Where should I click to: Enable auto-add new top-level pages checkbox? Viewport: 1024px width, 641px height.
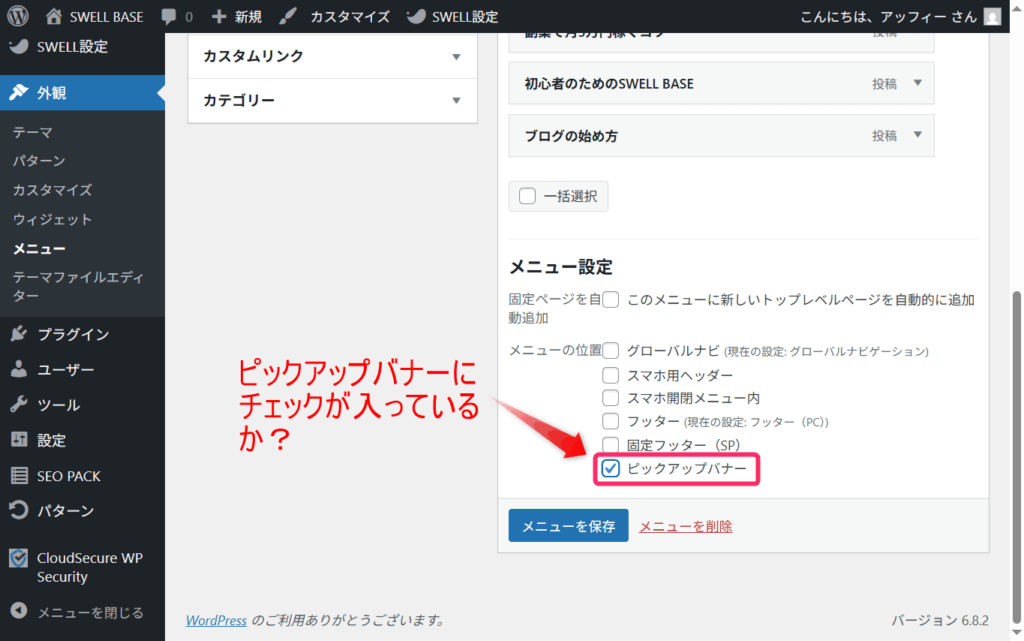click(611, 300)
